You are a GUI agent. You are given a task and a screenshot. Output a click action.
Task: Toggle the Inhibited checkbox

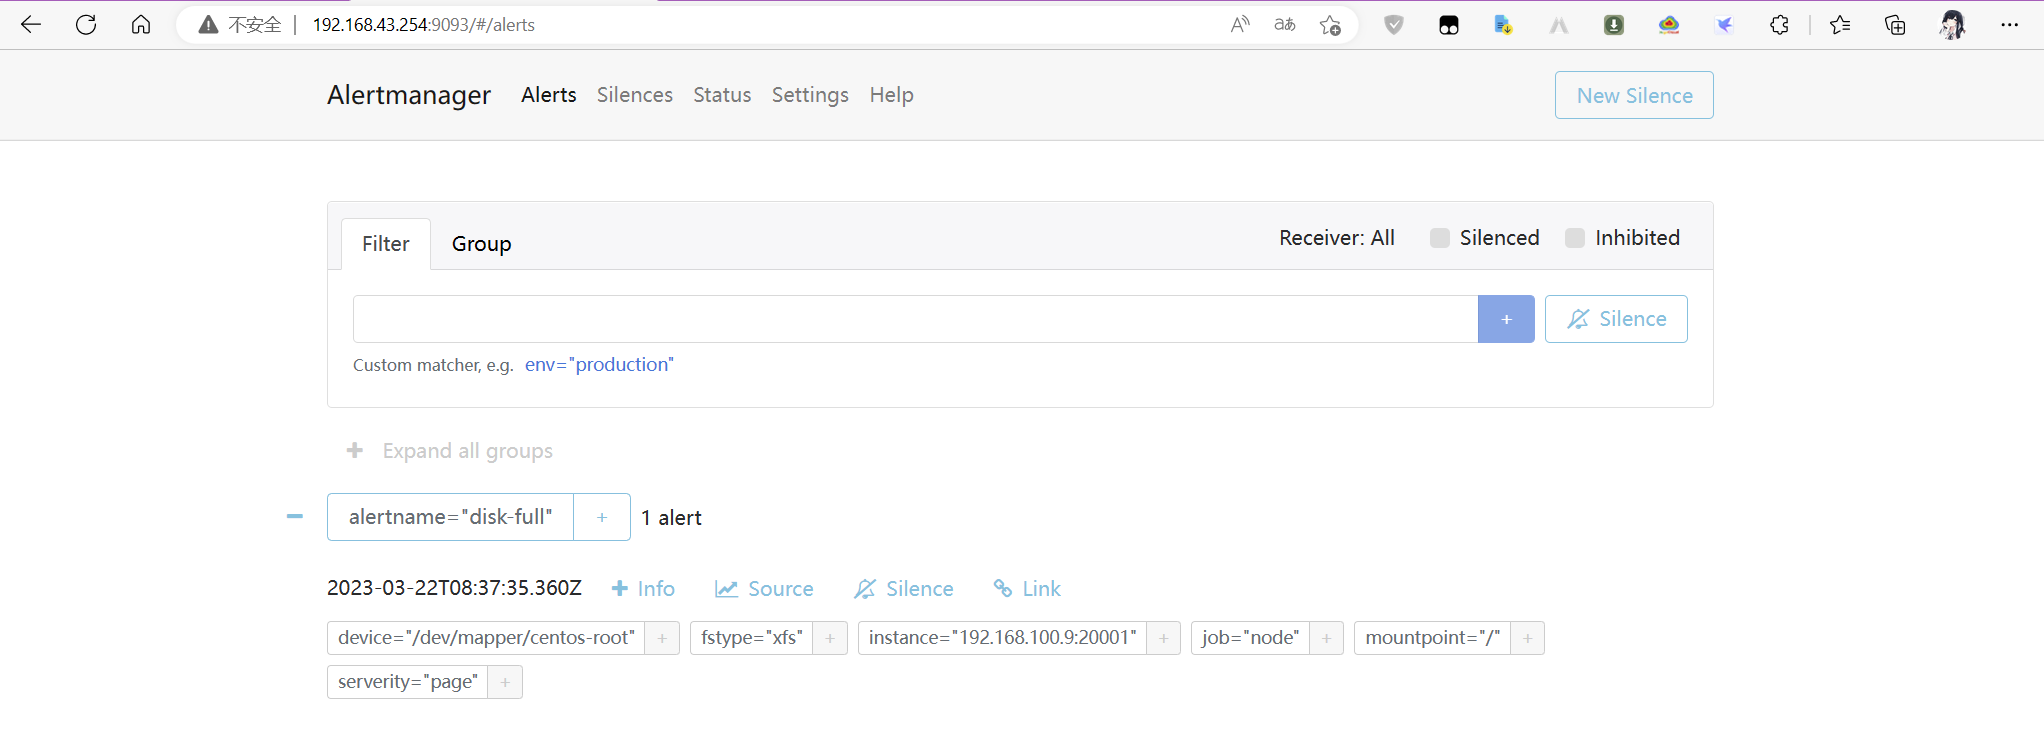(1575, 238)
